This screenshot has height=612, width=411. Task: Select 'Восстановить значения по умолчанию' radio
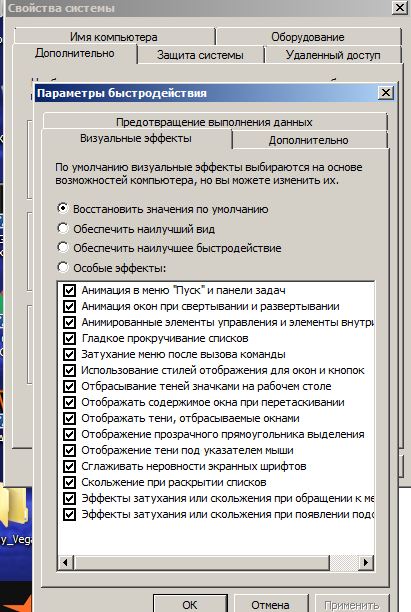click(63, 208)
